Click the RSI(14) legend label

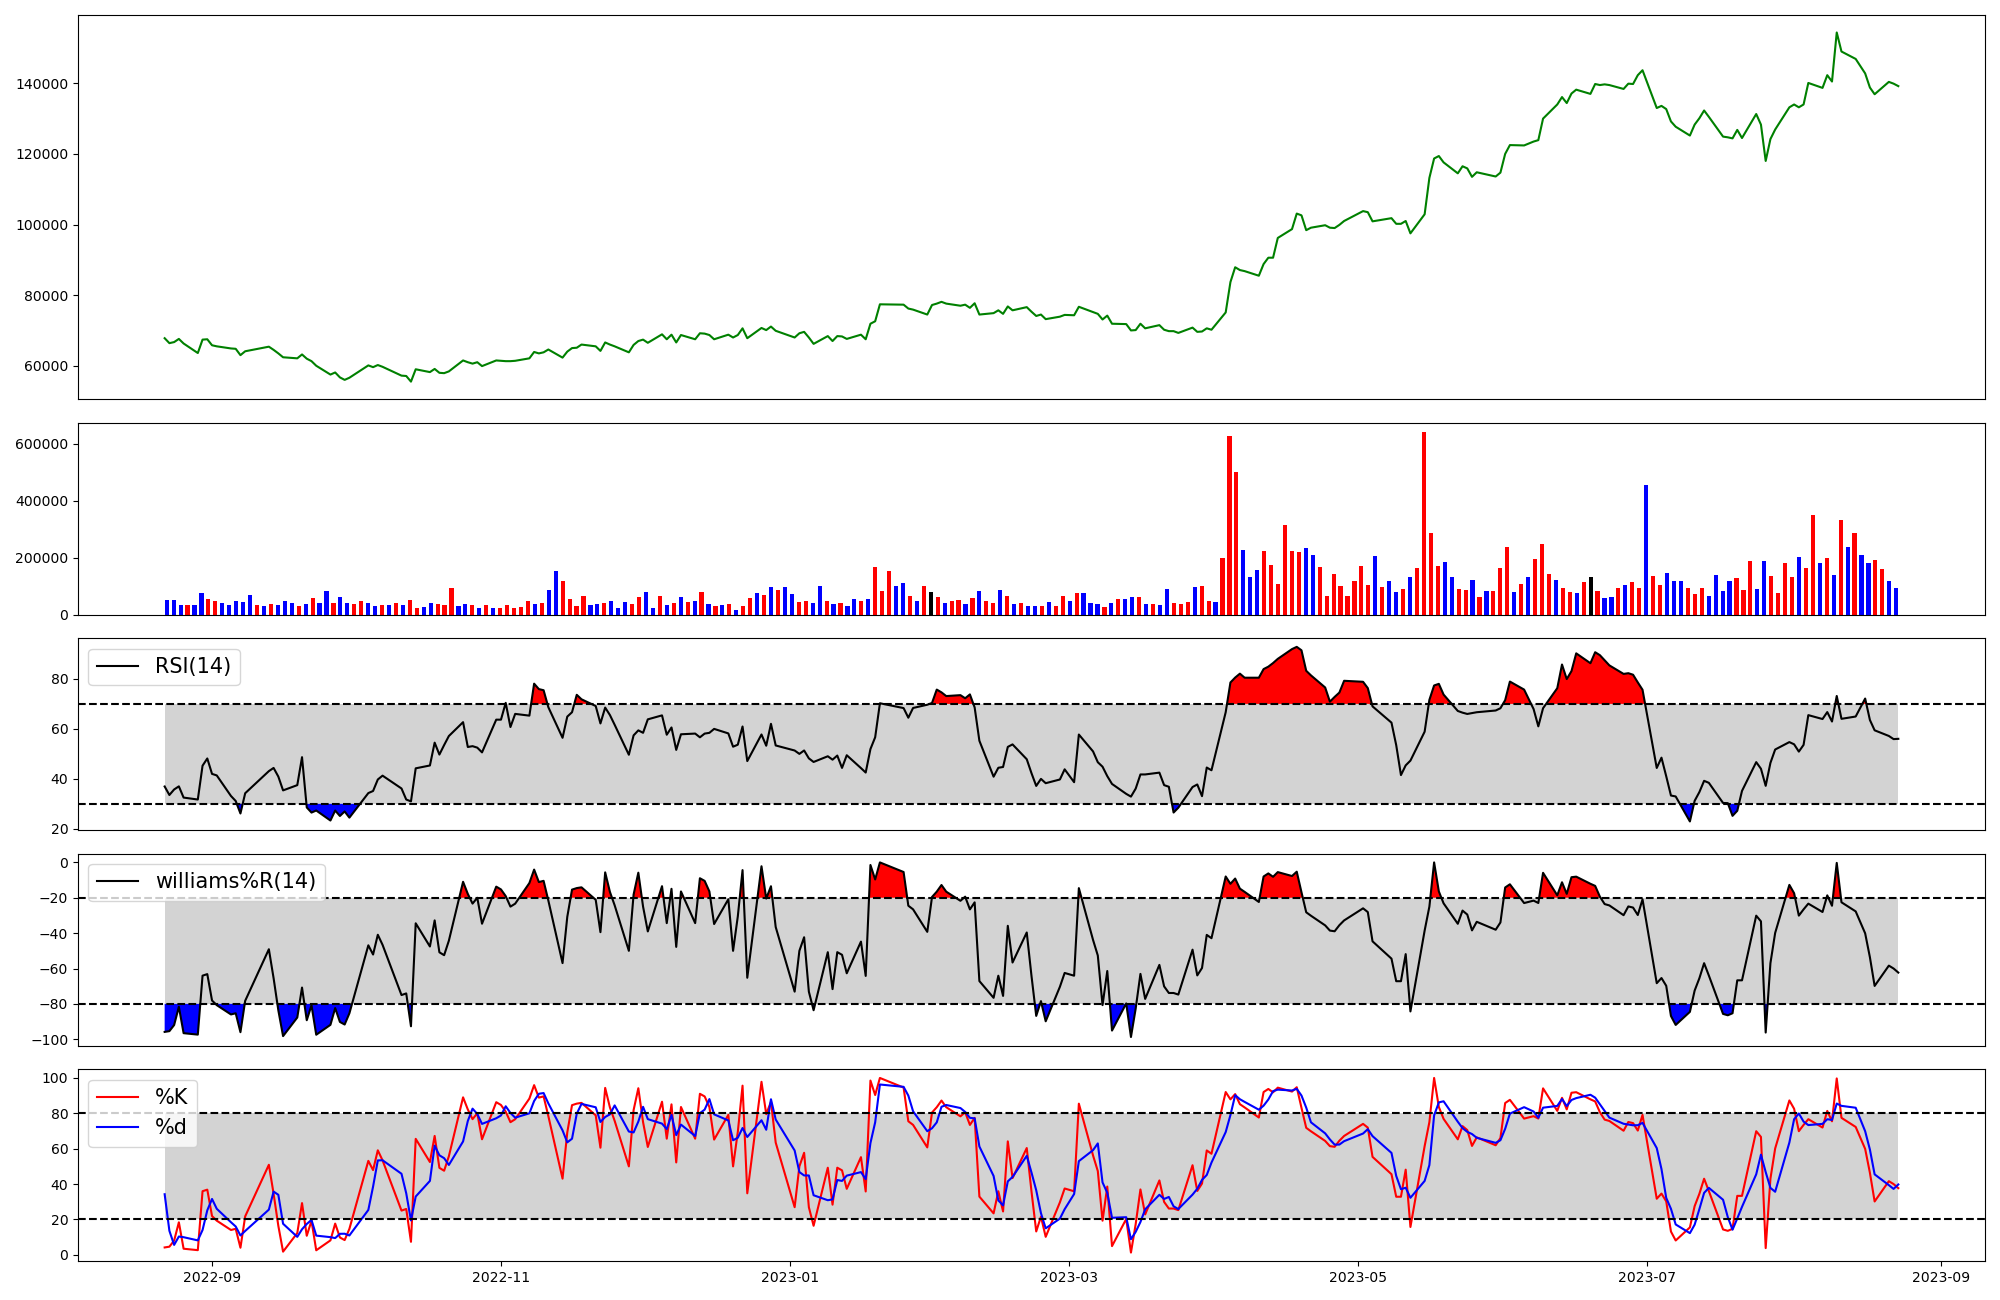tap(192, 667)
